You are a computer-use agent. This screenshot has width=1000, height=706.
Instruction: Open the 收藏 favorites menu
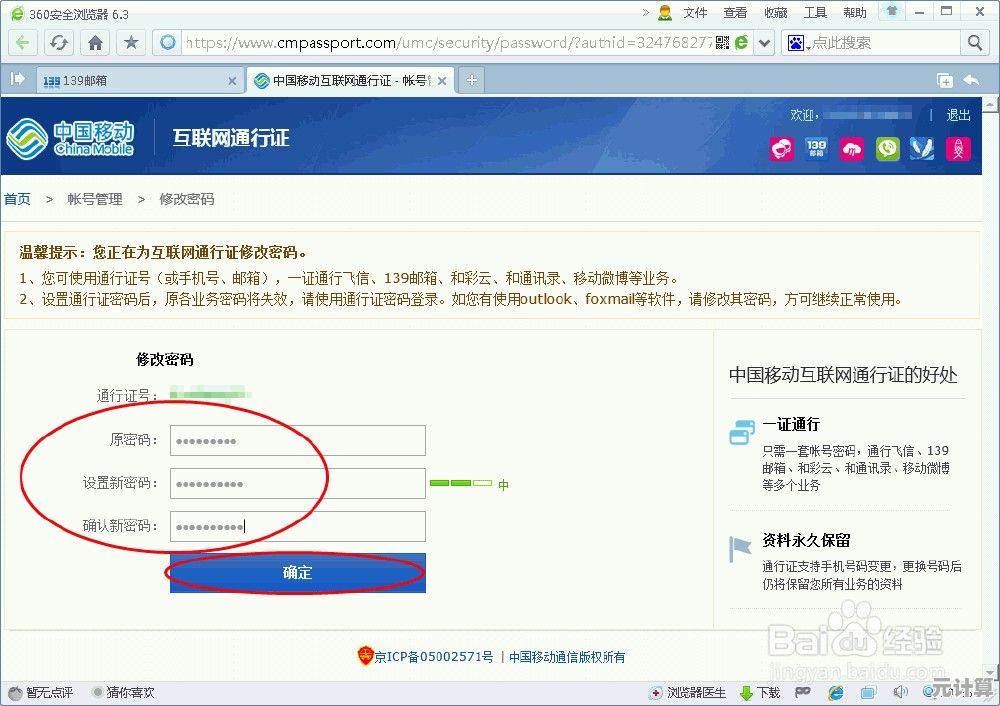(x=776, y=13)
